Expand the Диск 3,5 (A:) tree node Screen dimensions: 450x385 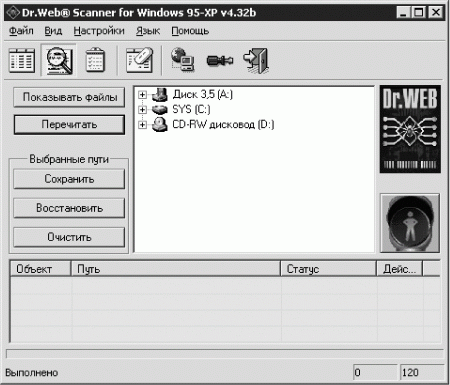(142, 95)
